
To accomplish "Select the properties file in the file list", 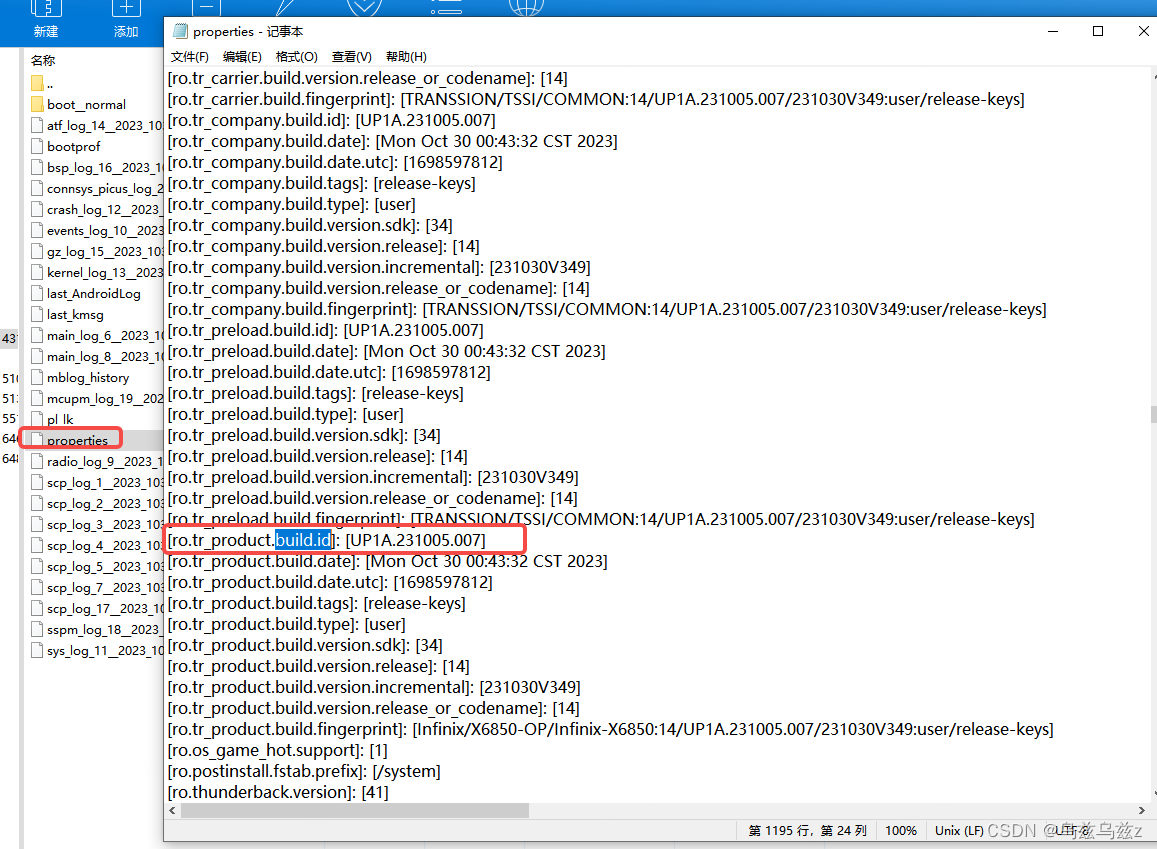I will tap(76, 439).
